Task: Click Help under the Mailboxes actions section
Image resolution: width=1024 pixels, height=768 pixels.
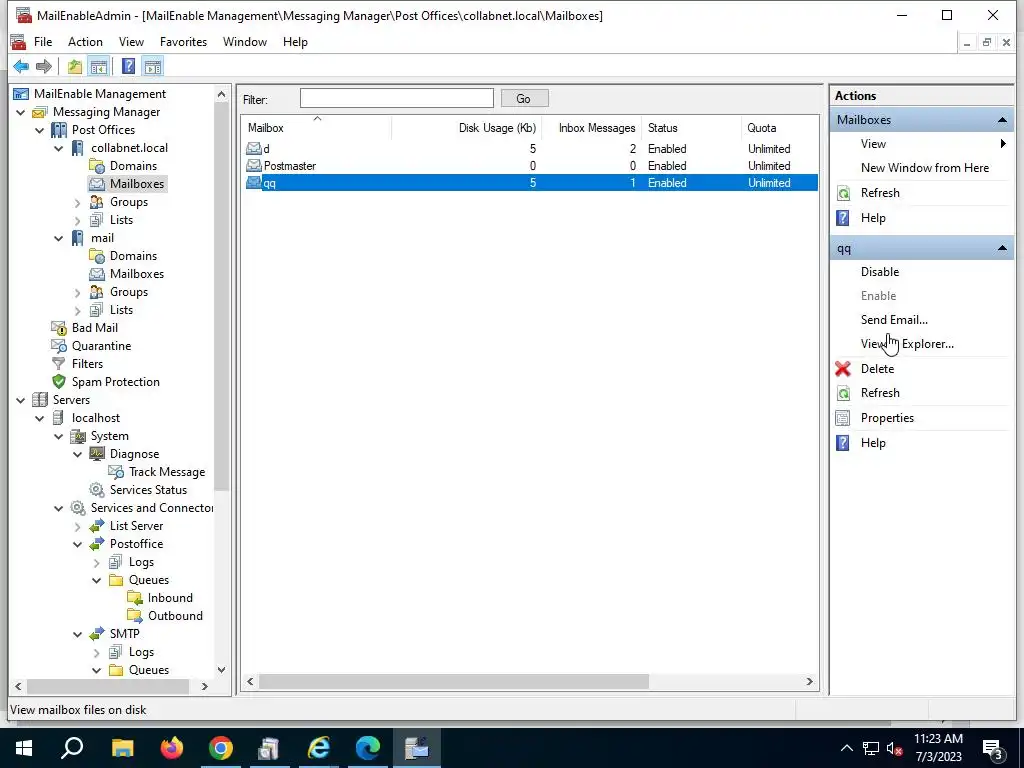Action: click(x=872, y=218)
